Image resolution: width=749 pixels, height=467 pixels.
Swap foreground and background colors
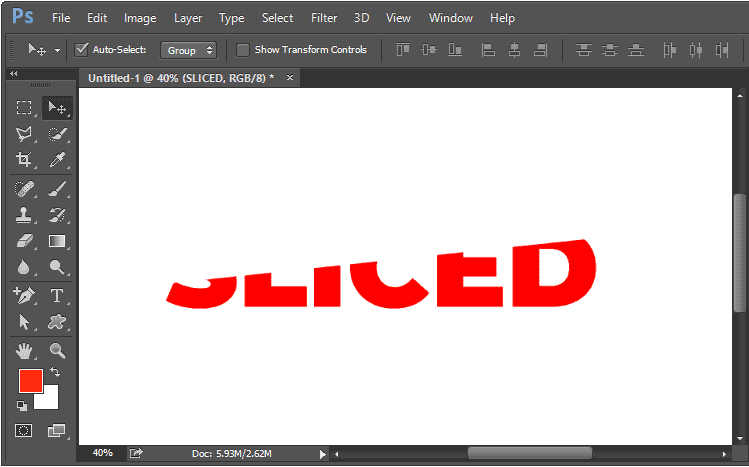pyautogui.click(x=55, y=372)
